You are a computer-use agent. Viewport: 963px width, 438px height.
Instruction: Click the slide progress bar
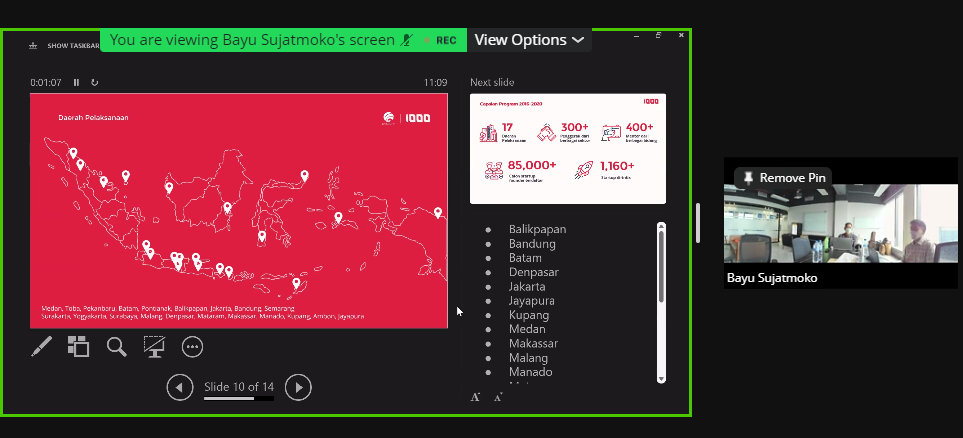238,399
